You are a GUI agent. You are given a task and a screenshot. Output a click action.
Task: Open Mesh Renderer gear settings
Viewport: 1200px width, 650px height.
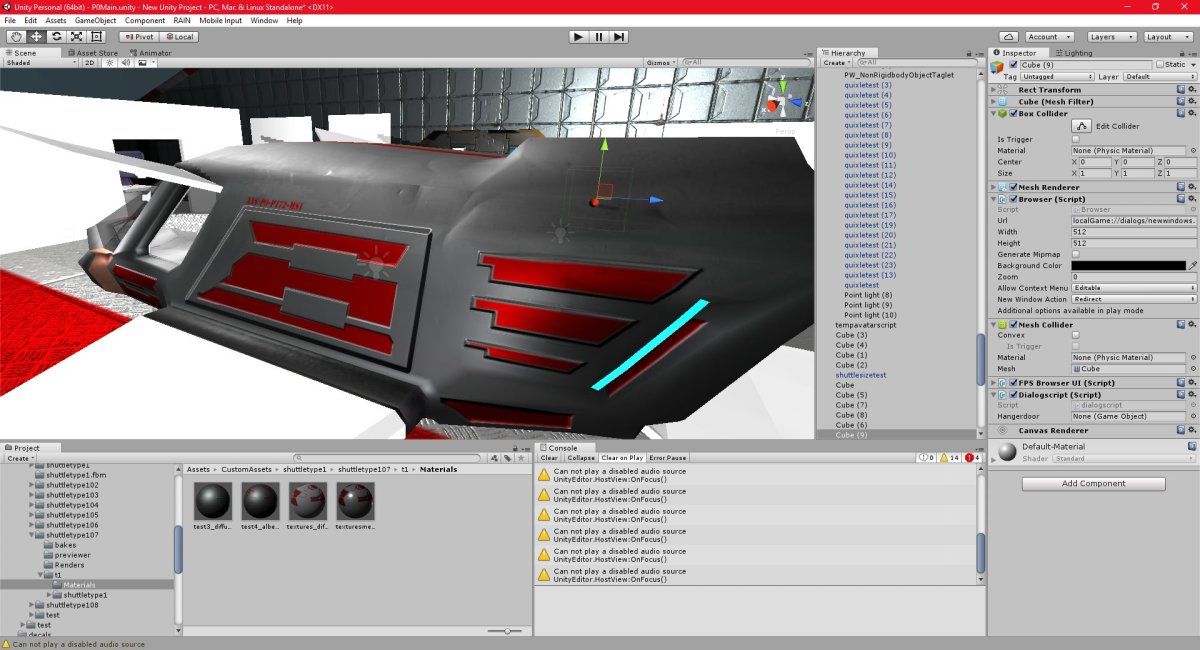tap(1192, 187)
